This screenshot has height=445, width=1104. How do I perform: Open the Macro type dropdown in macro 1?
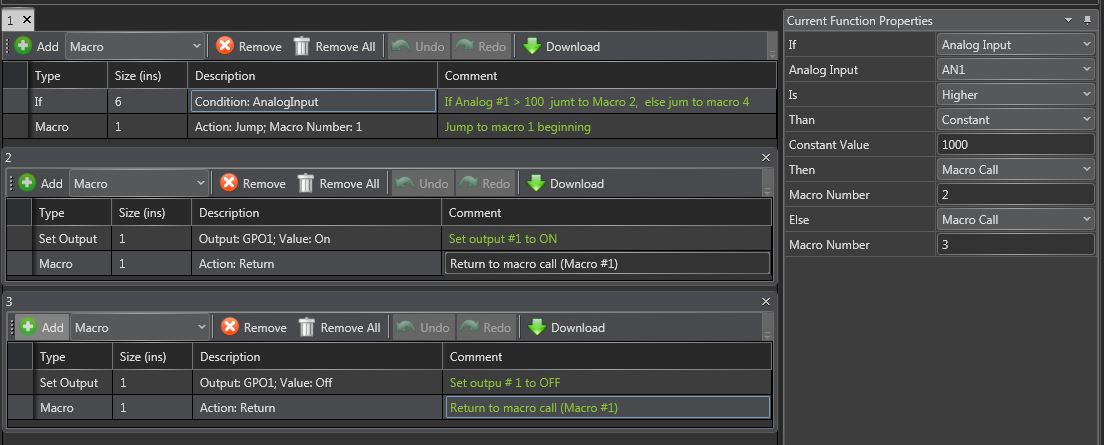click(195, 46)
